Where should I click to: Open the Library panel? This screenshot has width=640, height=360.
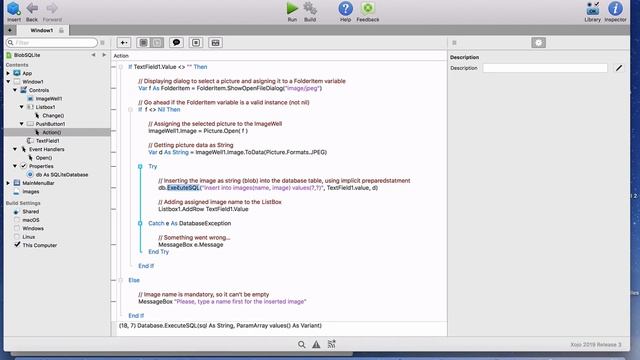[592, 9]
